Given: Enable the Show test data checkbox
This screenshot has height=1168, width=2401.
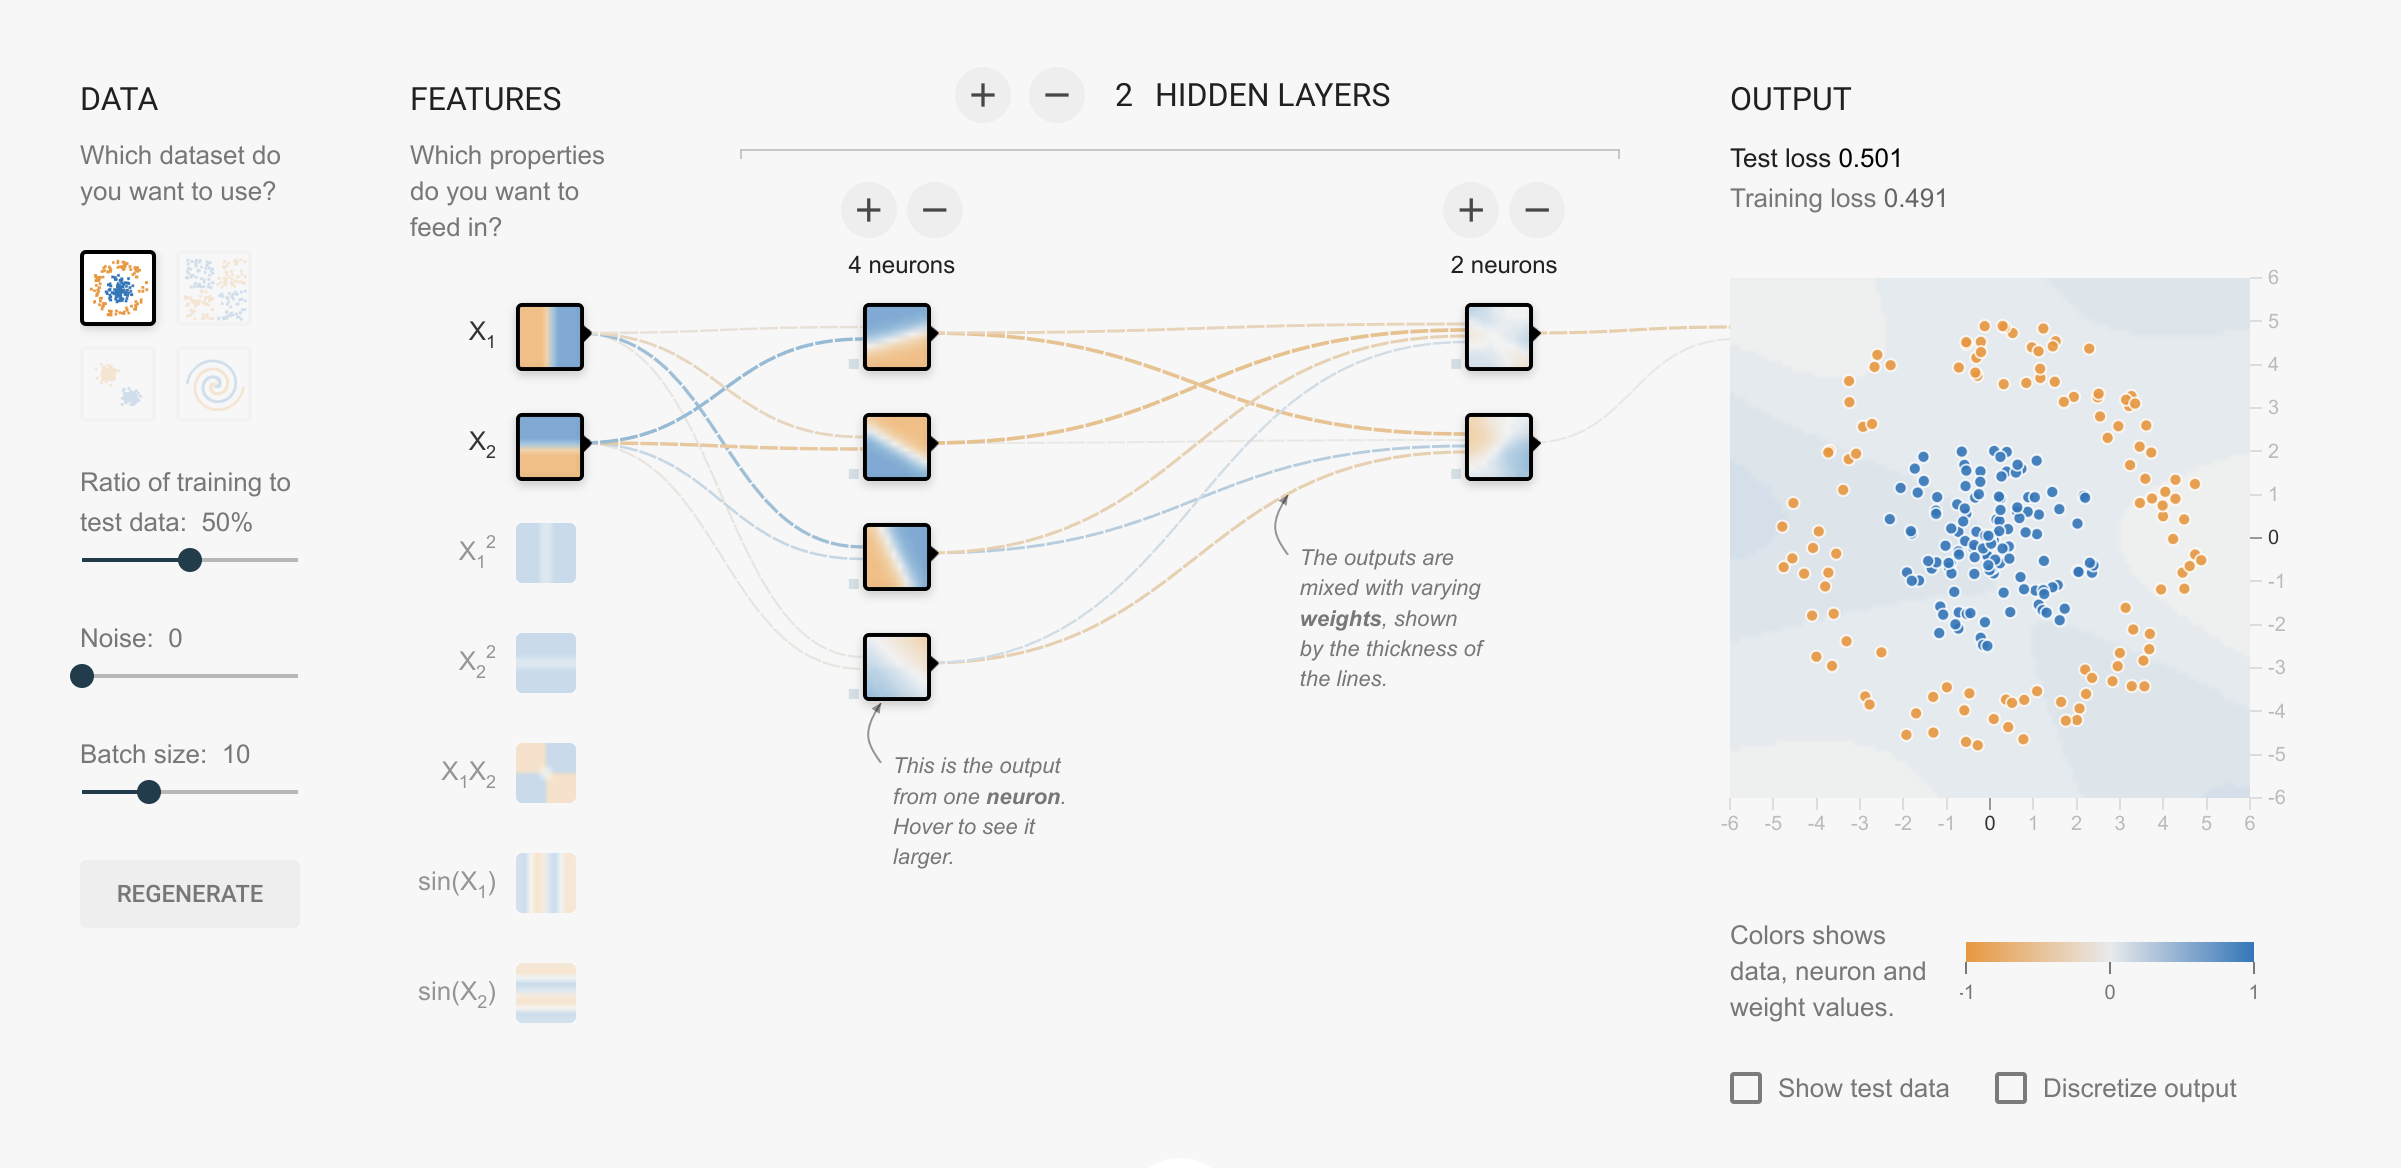Looking at the screenshot, I should point(1746,1088).
